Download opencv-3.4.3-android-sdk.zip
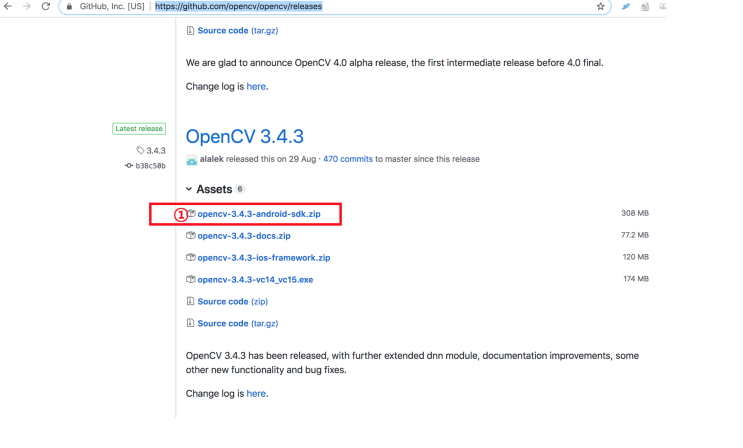The image size is (743, 448). pyautogui.click(x=258, y=214)
